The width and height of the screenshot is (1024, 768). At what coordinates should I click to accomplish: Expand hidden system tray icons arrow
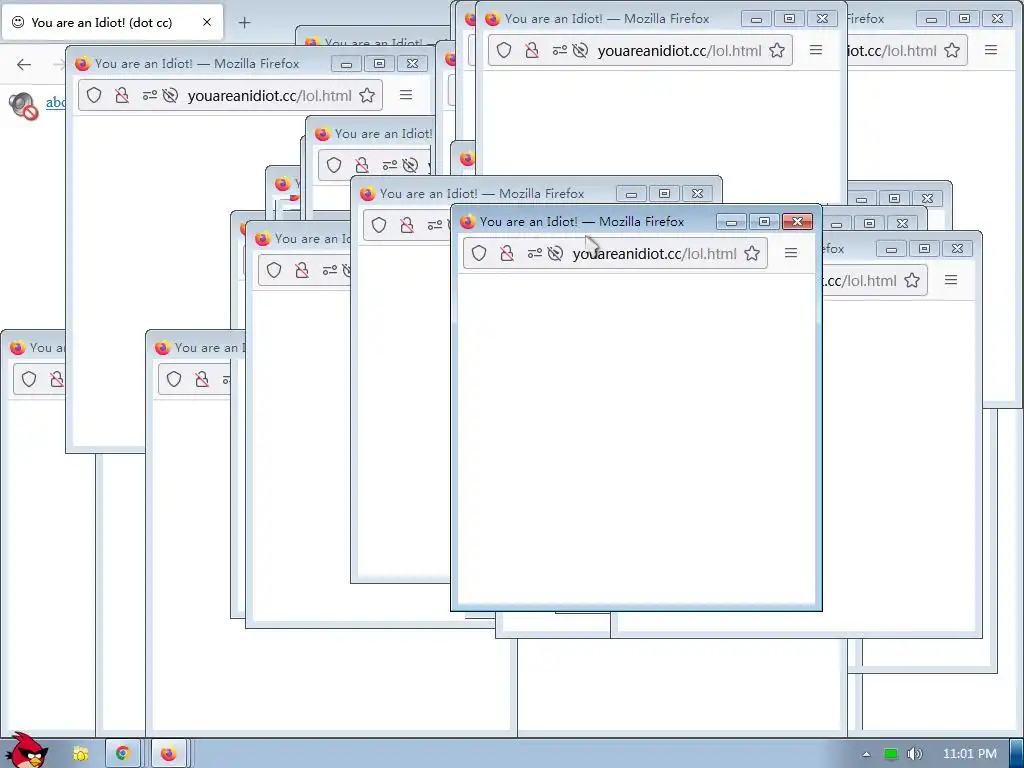pyautogui.click(x=866, y=754)
